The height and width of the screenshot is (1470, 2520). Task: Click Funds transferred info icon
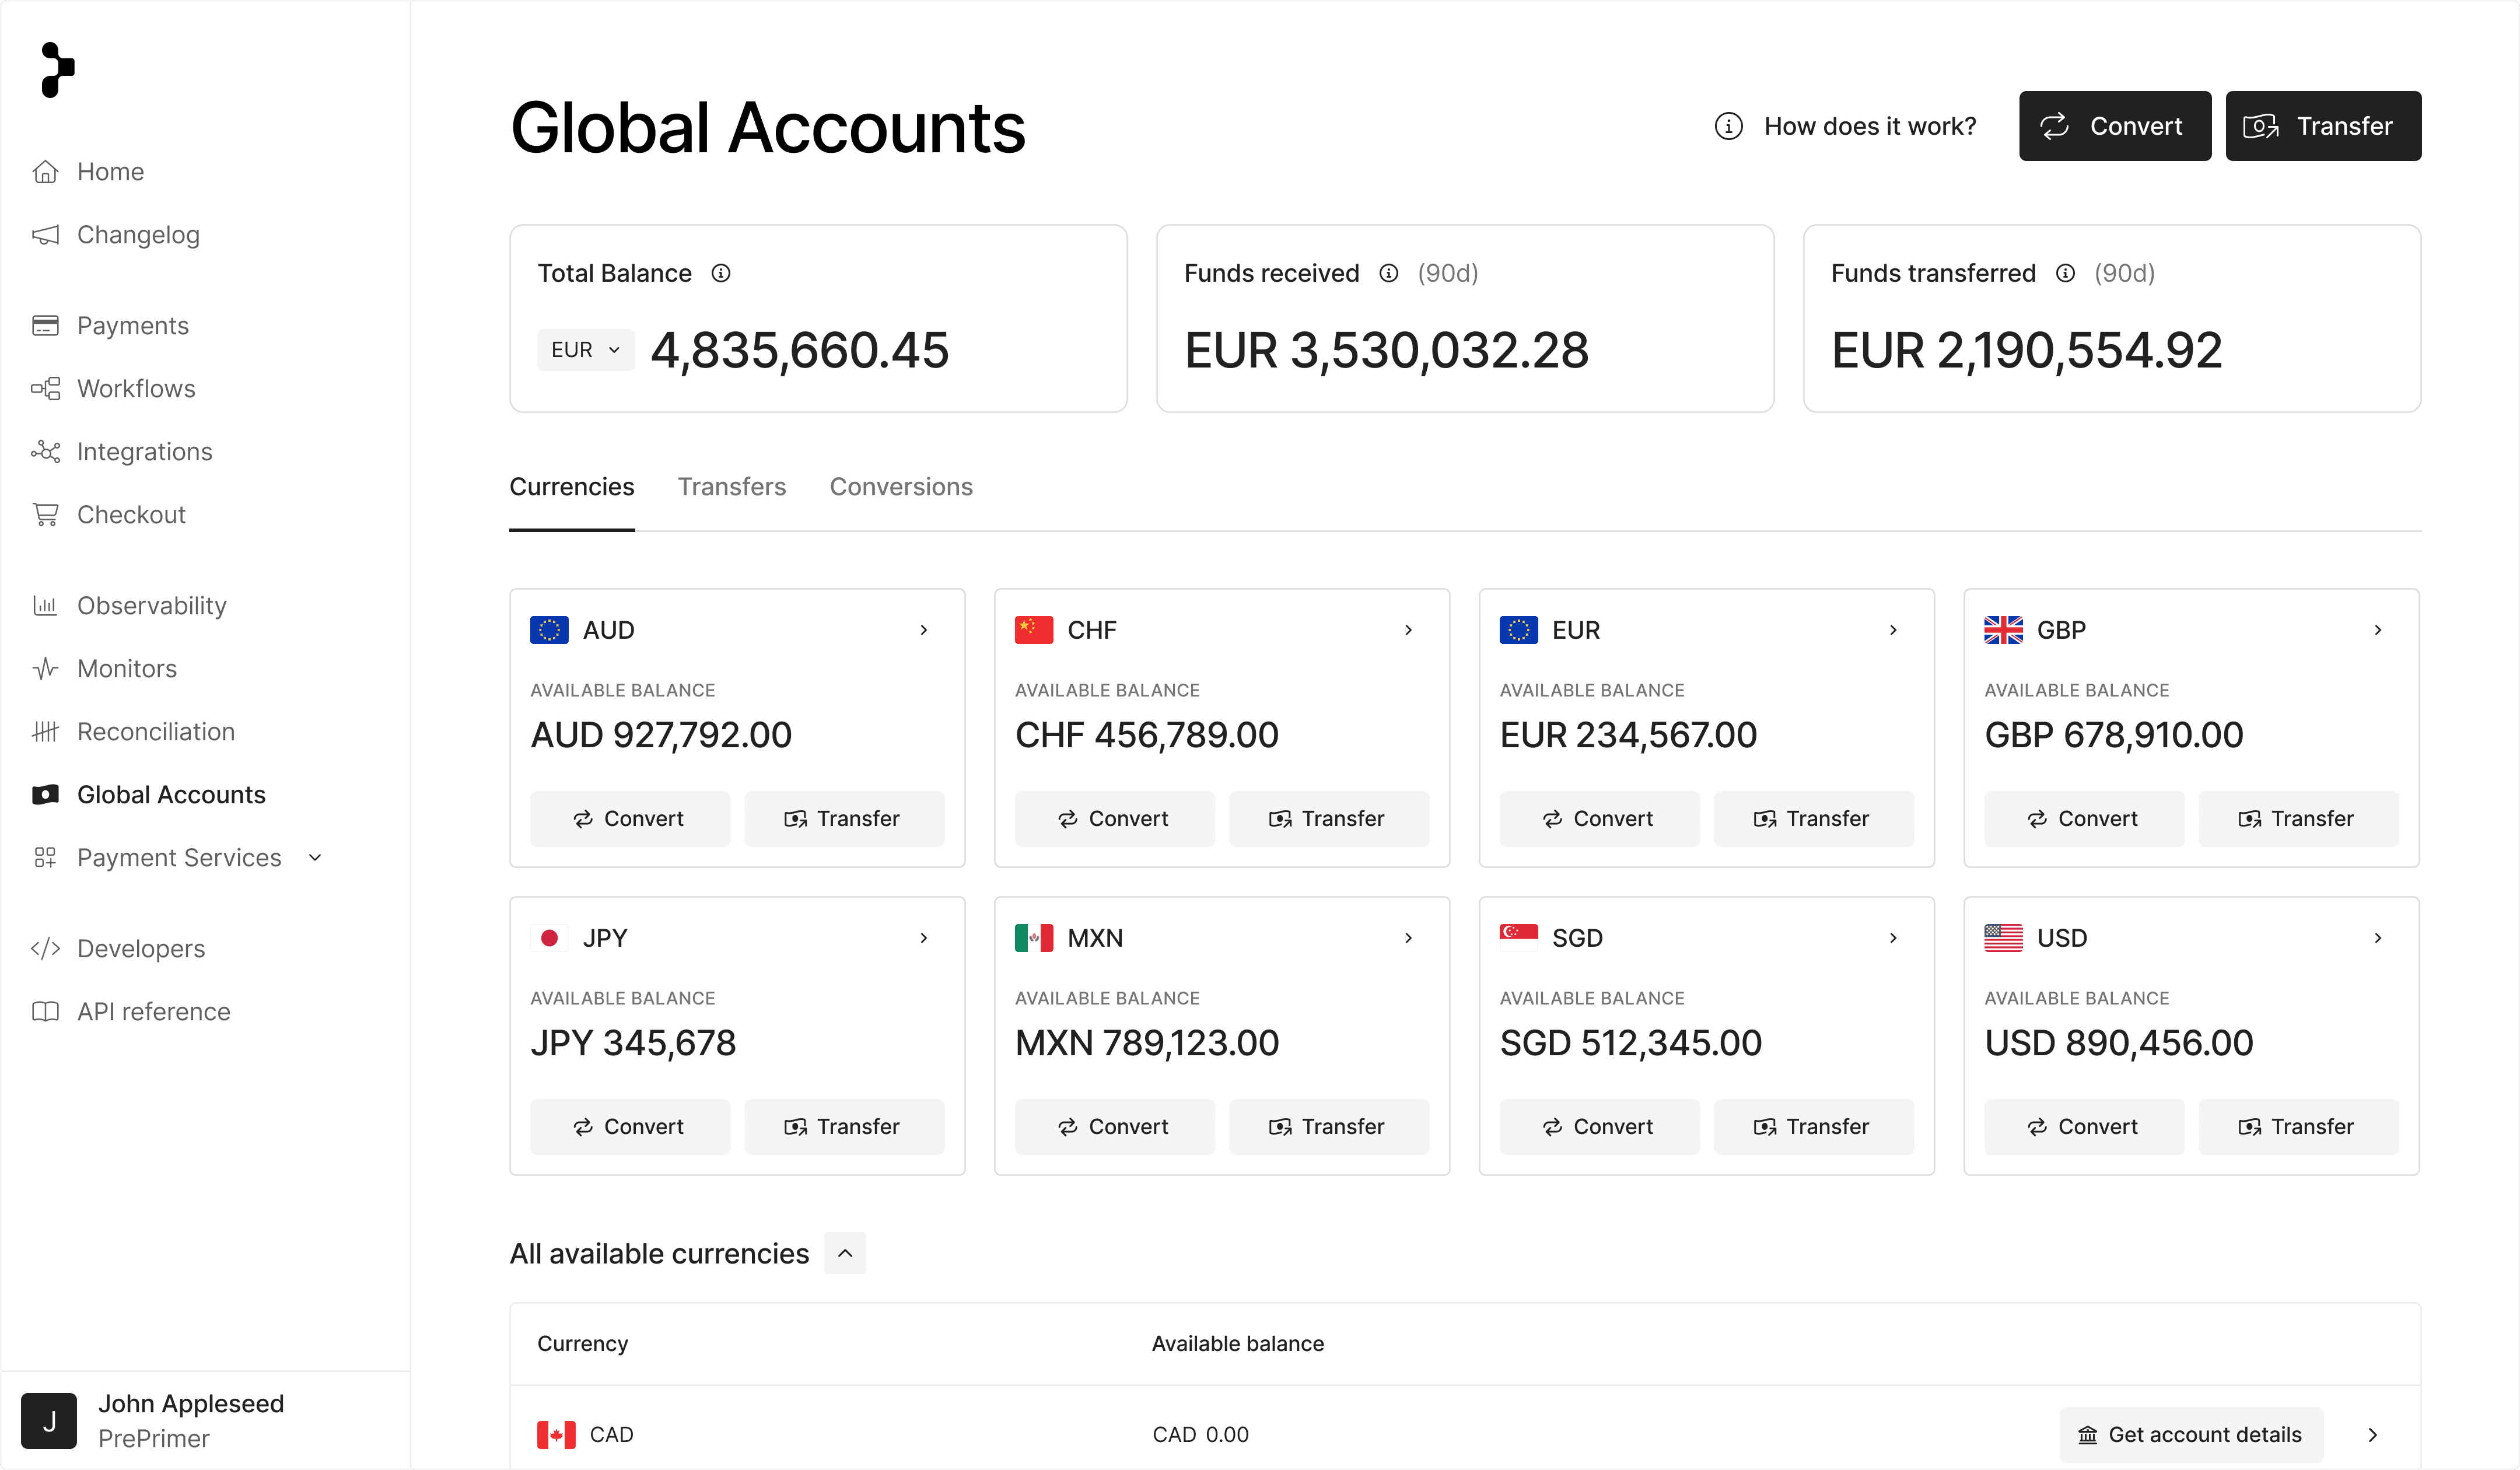2065,273
